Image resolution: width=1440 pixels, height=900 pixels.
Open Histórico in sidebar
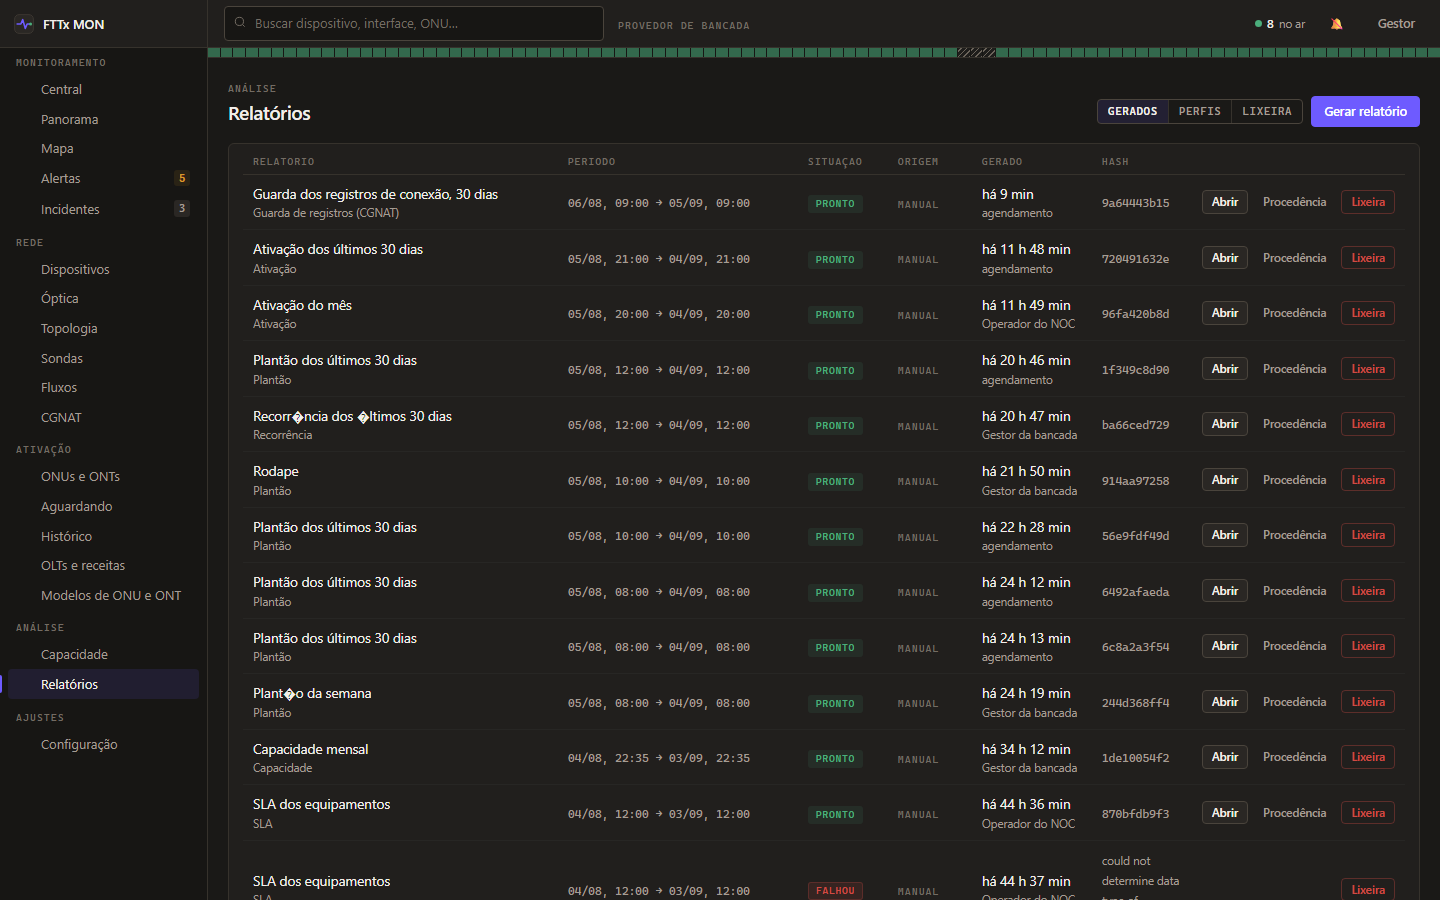(103, 537)
